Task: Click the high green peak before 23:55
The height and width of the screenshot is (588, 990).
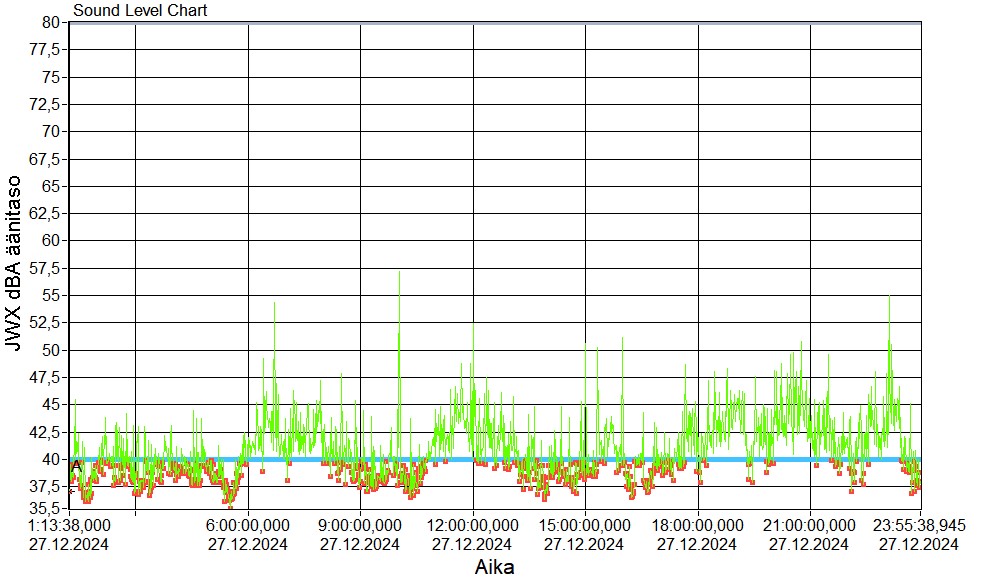Action: tap(889, 298)
